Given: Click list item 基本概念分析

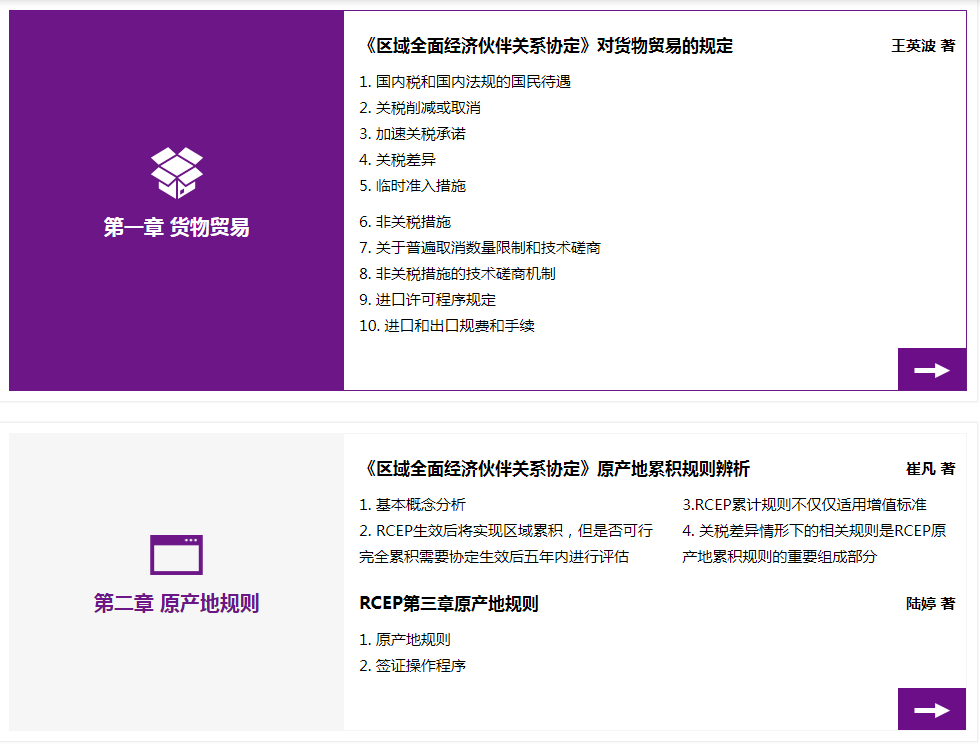Looking at the screenshot, I should tap(412, 505).
